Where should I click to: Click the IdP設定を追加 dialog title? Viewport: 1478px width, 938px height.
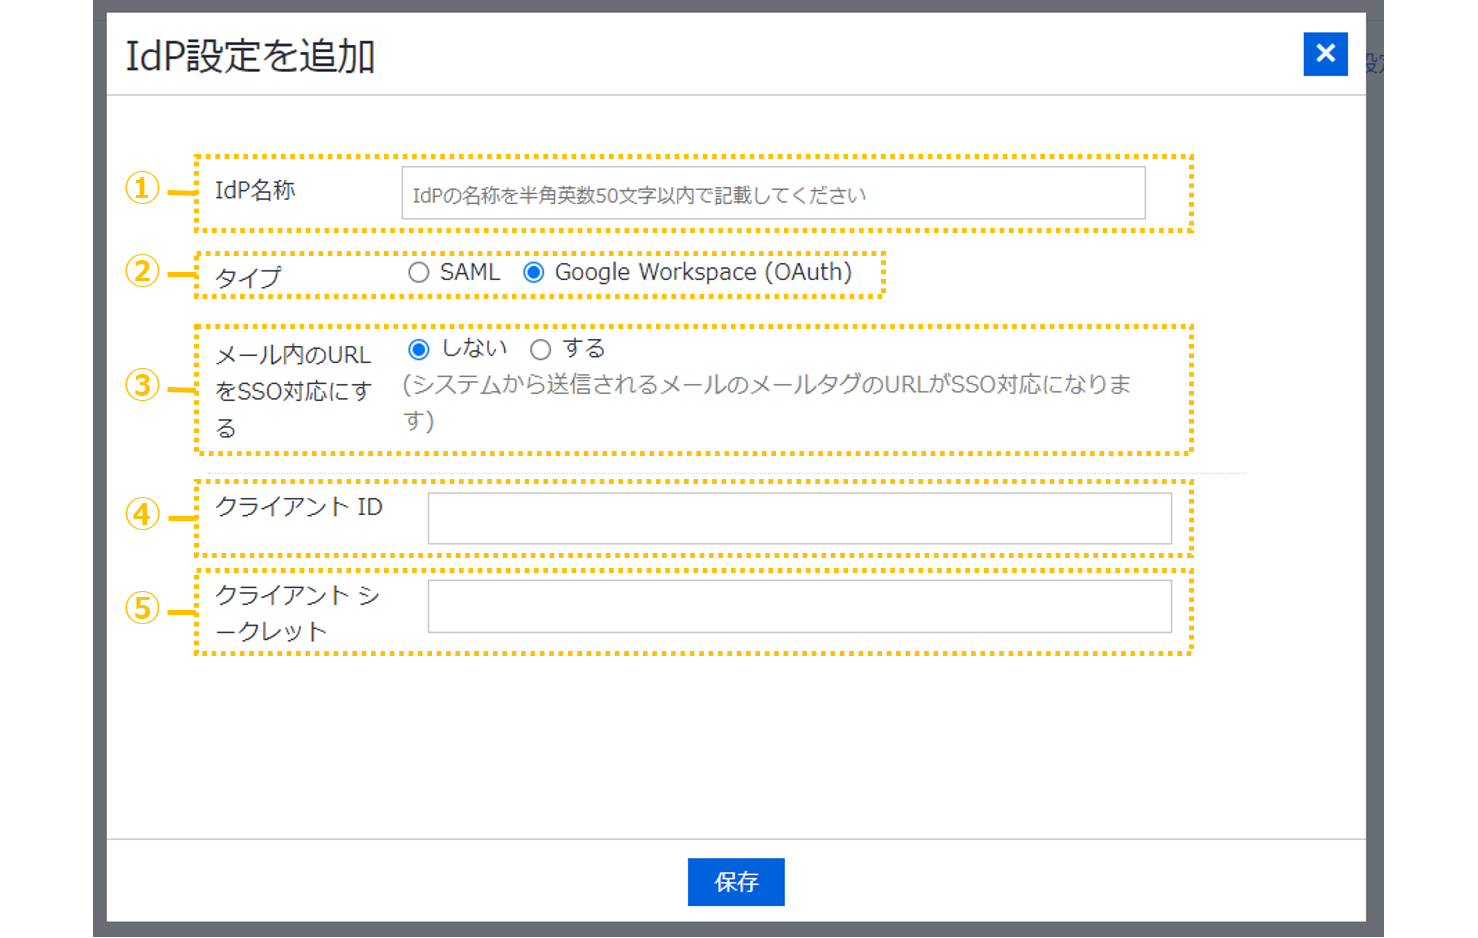(x=250, y=56)
